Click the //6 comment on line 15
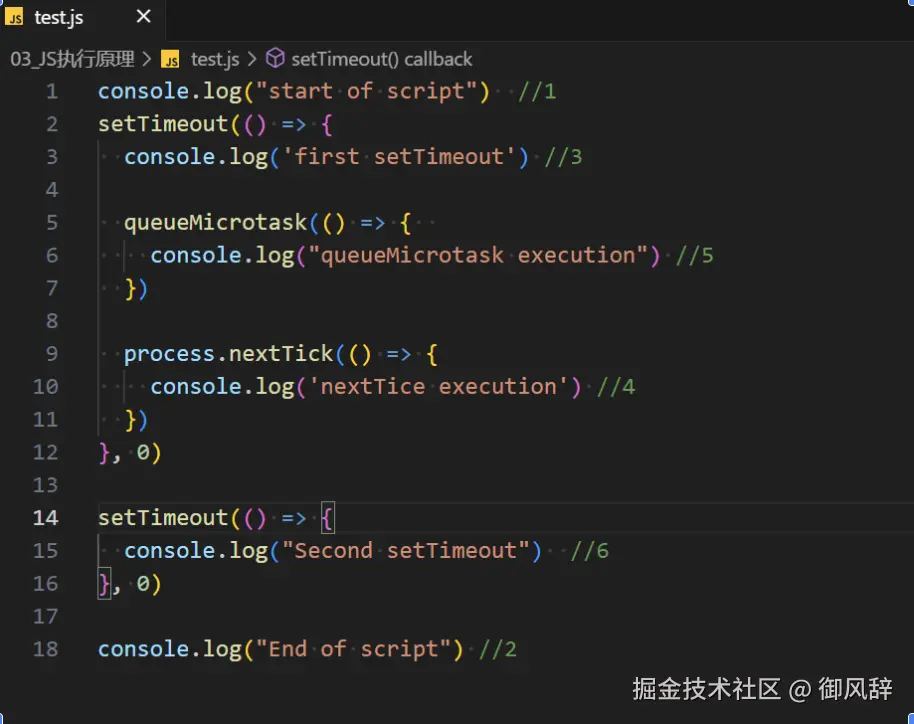914x724 pixels. (589, 551)
